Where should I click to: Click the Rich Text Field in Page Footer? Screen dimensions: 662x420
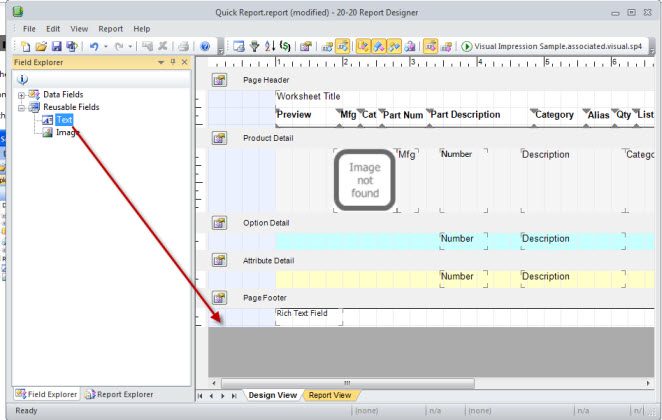[302, 314]
